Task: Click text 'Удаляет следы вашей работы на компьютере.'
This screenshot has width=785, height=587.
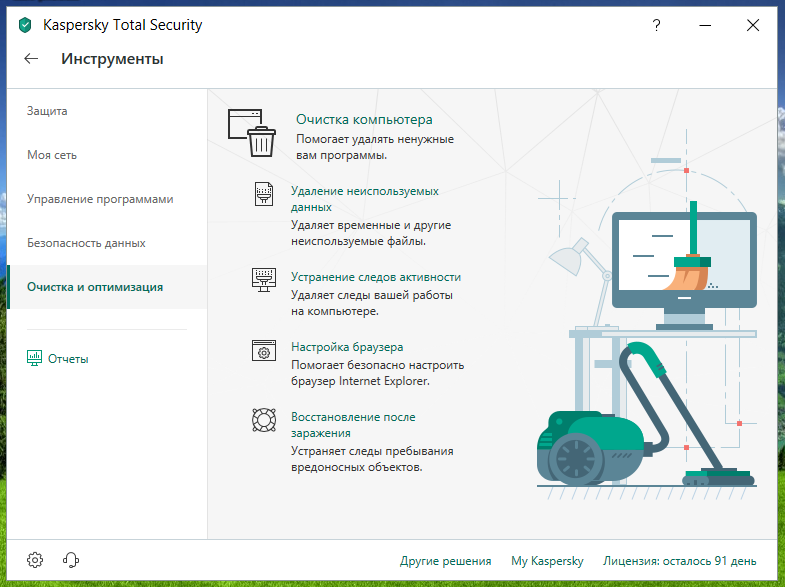Action: click(372, 303)
